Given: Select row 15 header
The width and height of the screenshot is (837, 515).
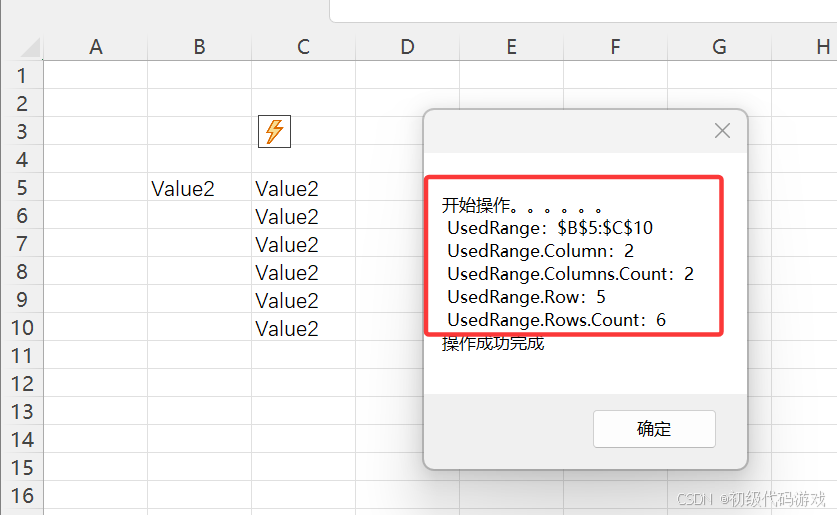Looking at the screenshot, I should 22,468.
